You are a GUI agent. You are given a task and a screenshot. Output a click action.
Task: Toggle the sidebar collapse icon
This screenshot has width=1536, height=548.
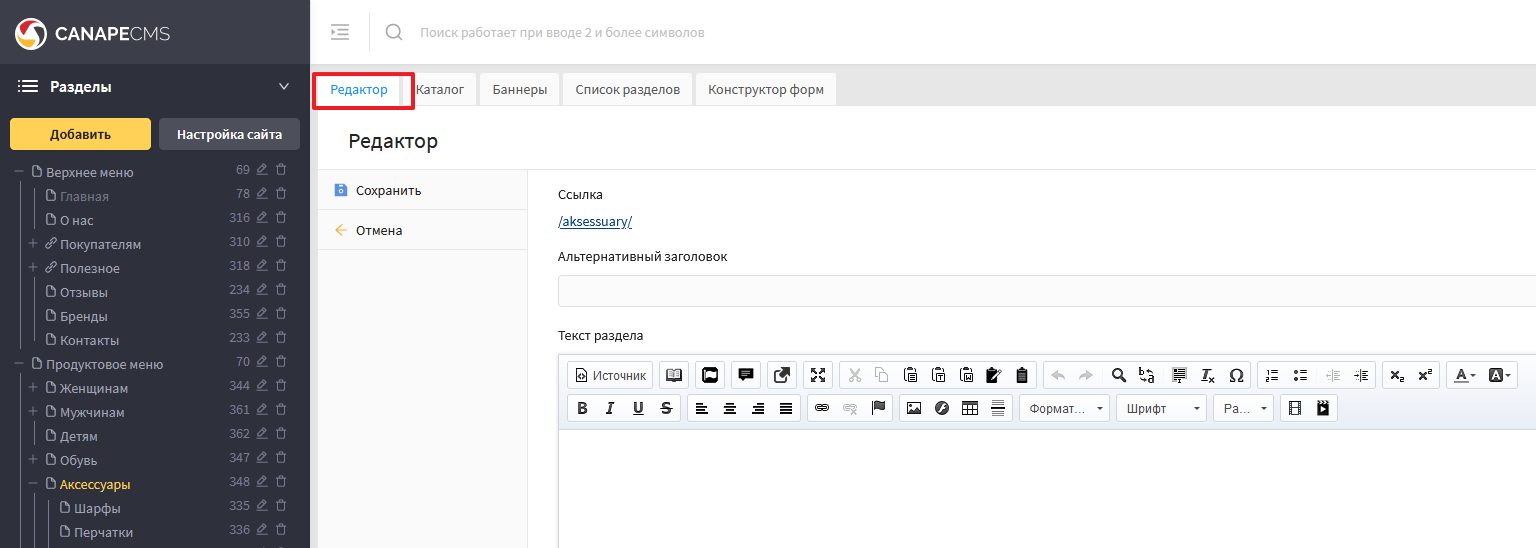click(x=340, y=32)
